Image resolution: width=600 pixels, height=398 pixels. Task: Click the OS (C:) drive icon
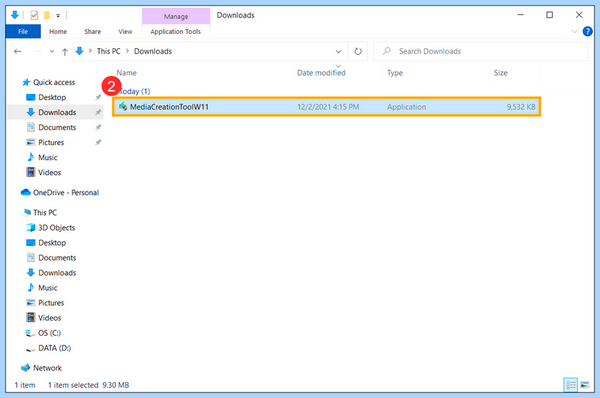[31, 333]
